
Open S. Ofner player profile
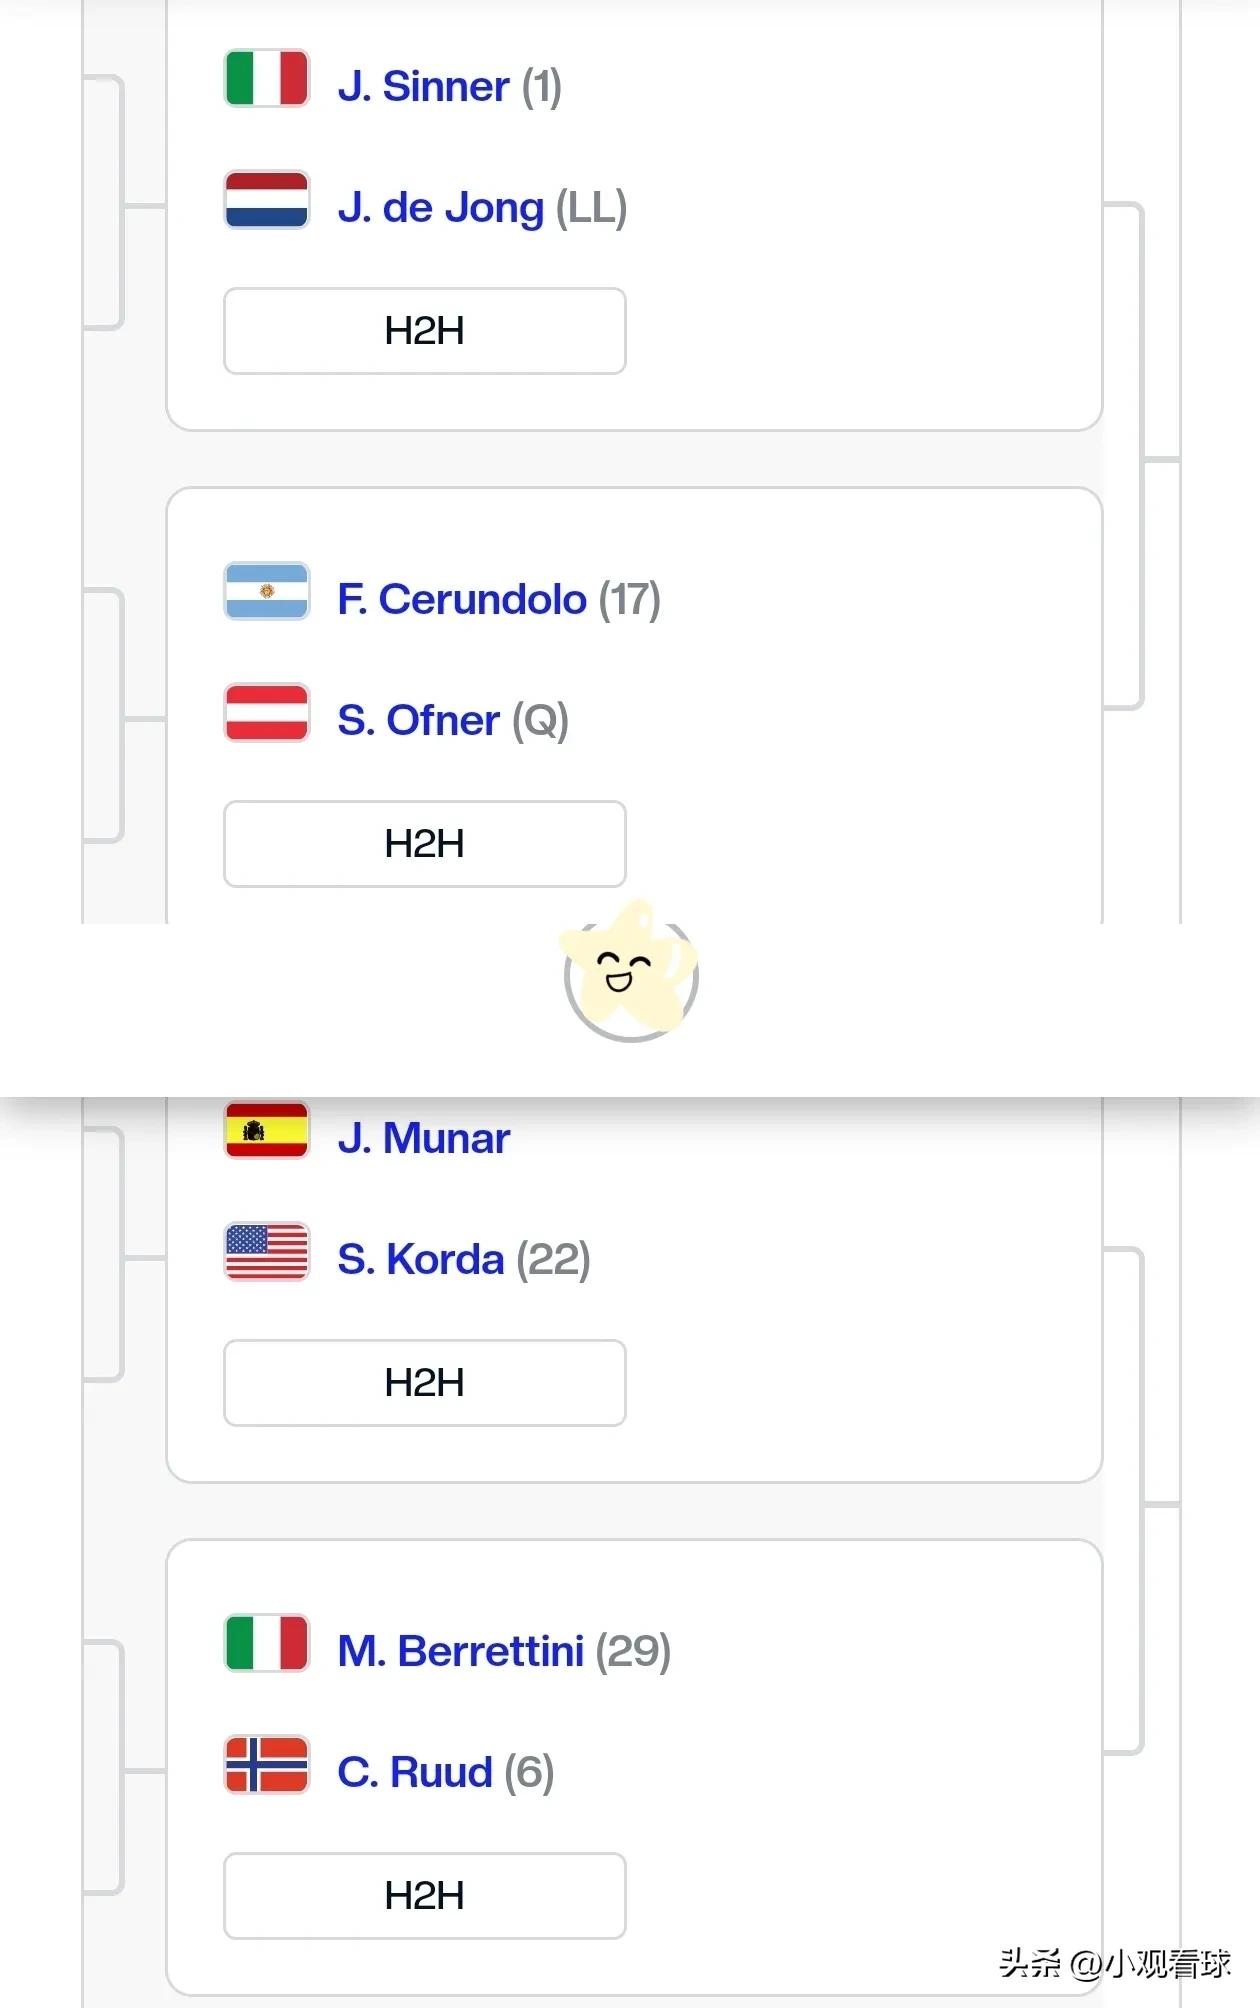point(418,721)
